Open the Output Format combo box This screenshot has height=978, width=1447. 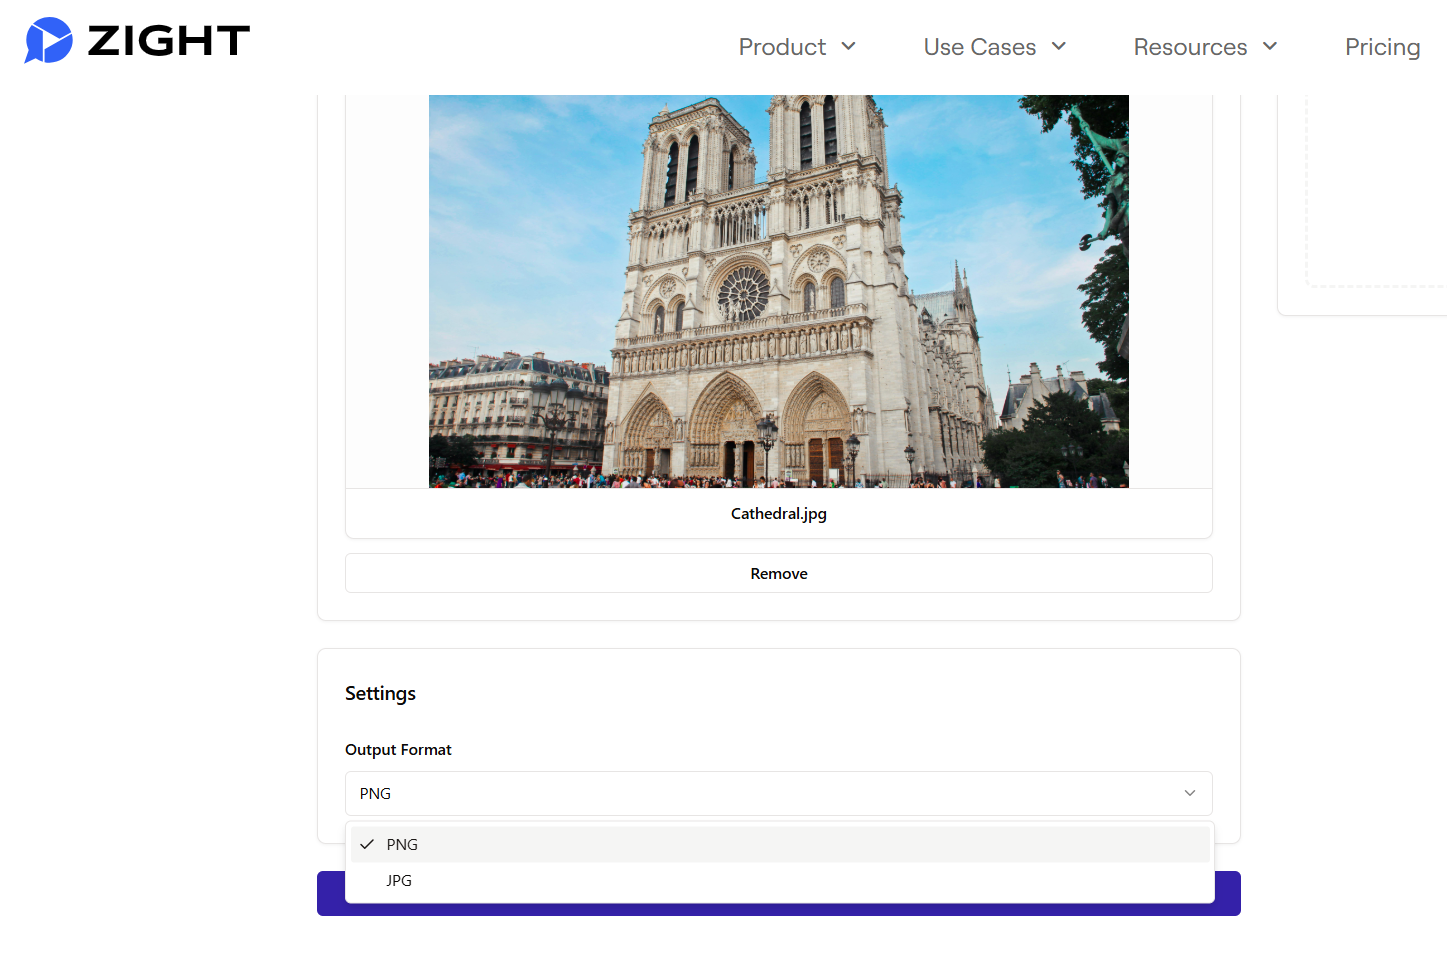click(x=779, y=793)
